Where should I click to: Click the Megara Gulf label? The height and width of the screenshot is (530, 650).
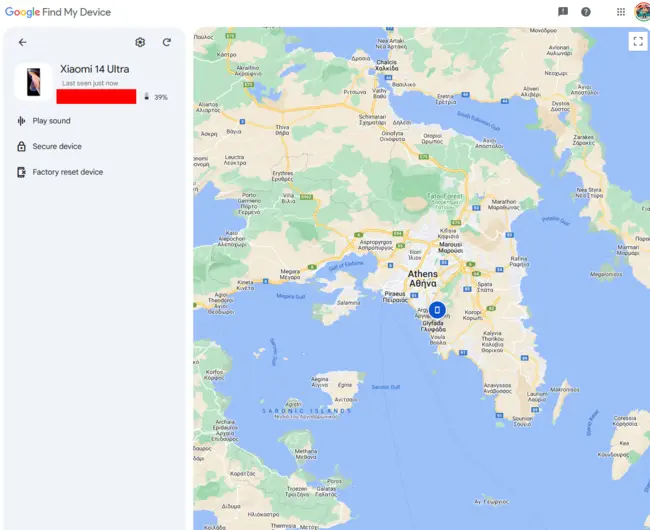point(291,297)
